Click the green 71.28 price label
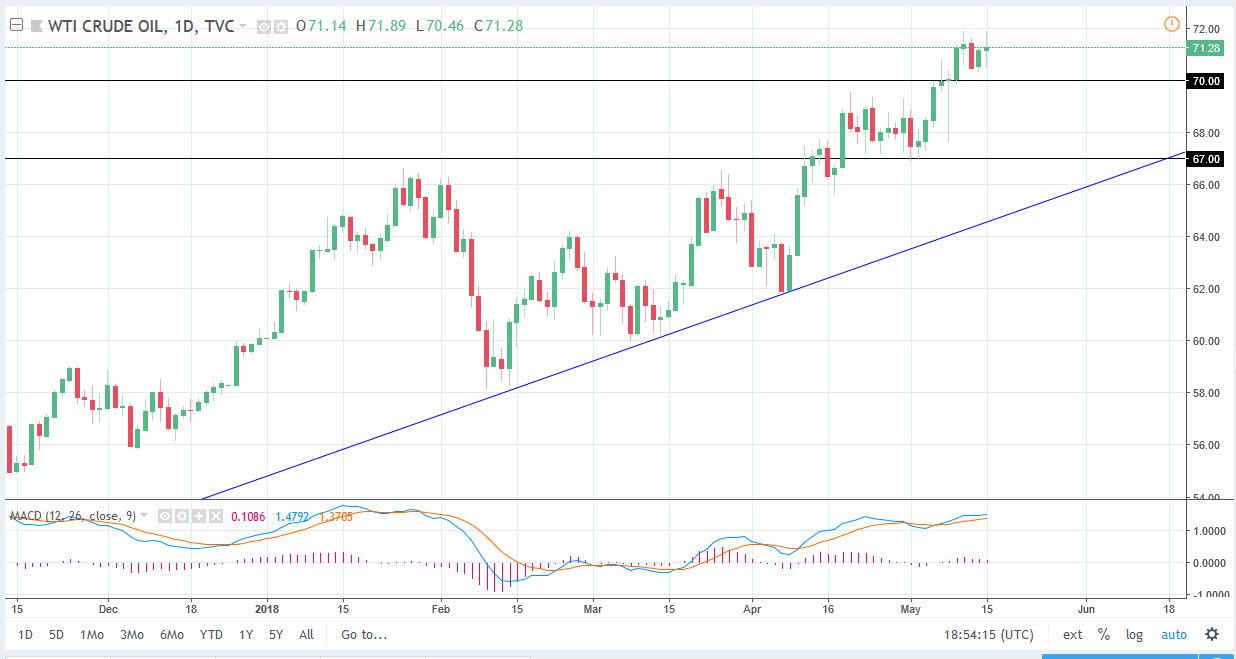 pos(1206,46)
